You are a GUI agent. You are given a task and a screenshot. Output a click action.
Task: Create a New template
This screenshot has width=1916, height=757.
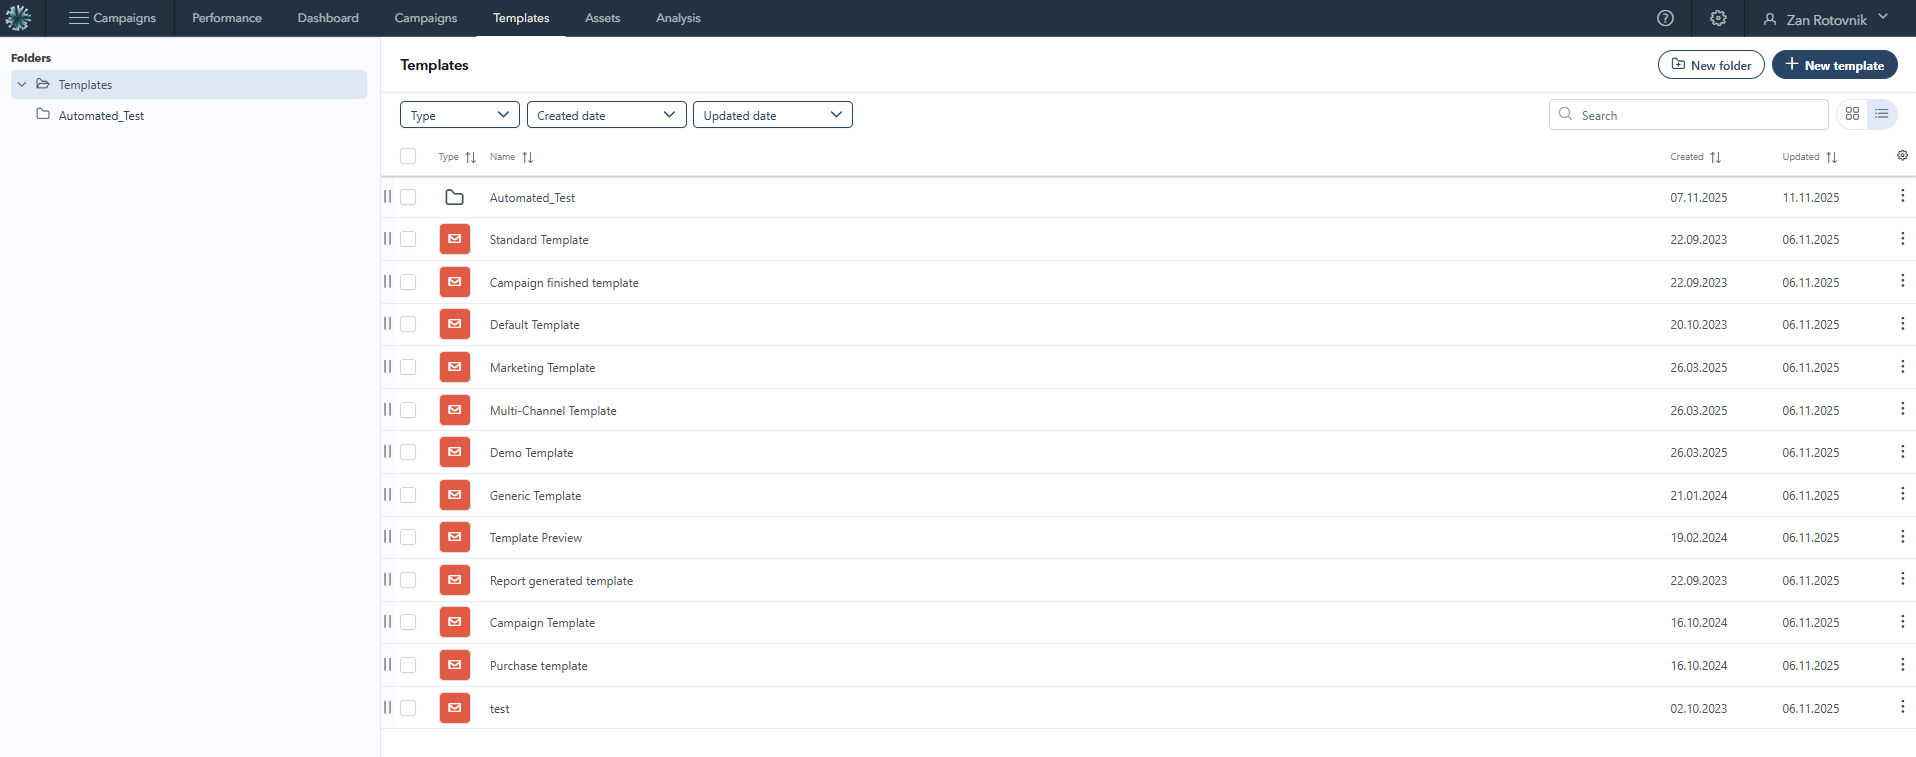point(1834,65)
